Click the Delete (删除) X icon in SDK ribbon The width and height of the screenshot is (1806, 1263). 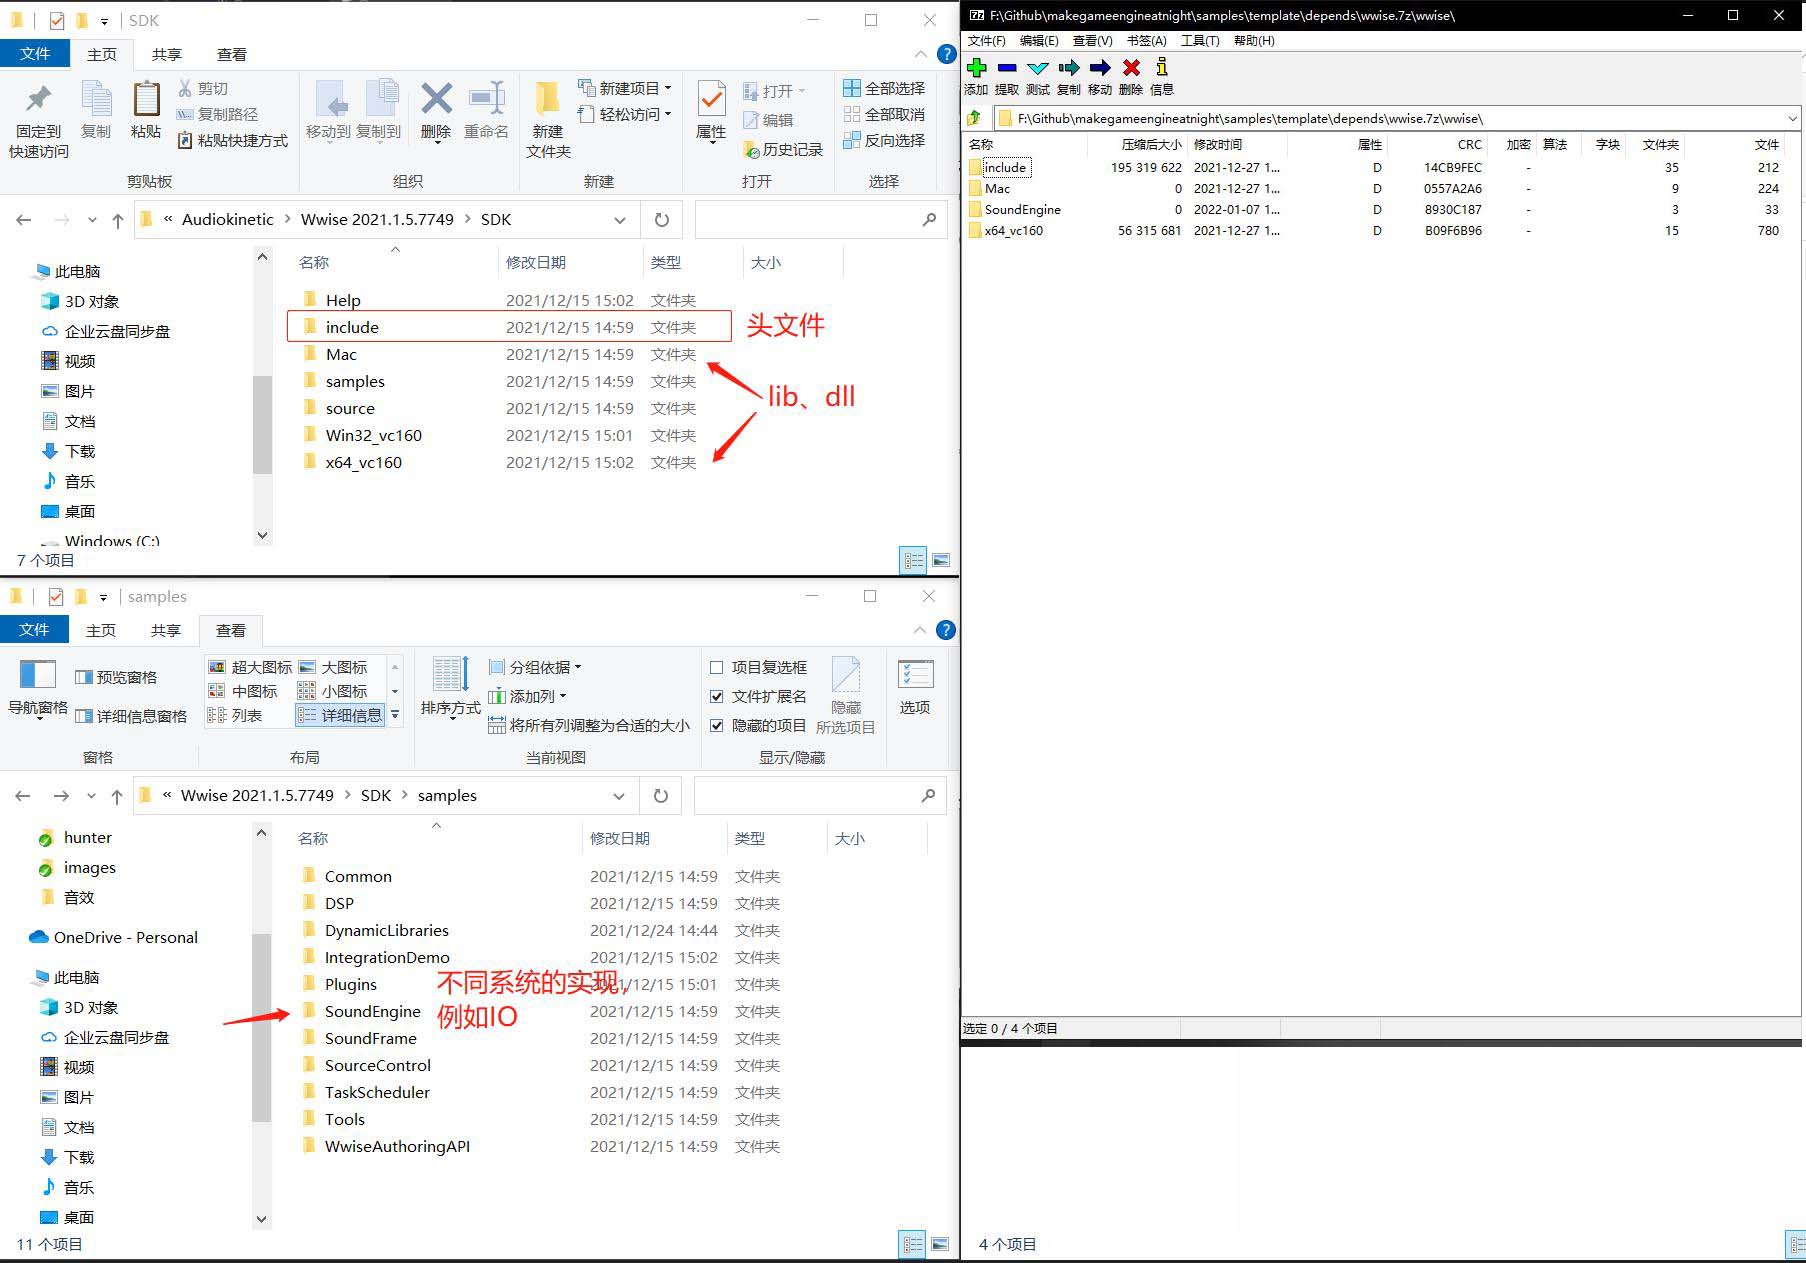coord(436,99)
